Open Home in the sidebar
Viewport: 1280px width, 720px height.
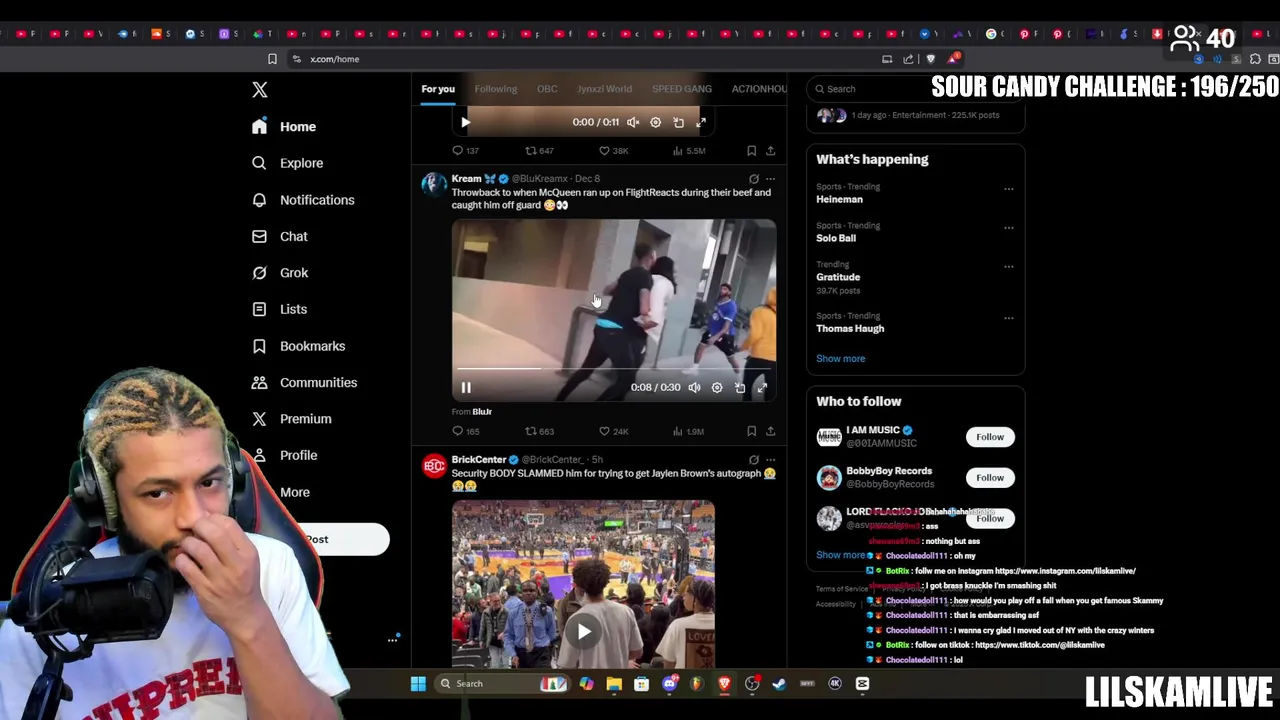pyautogui.click(x=284, y=127)
